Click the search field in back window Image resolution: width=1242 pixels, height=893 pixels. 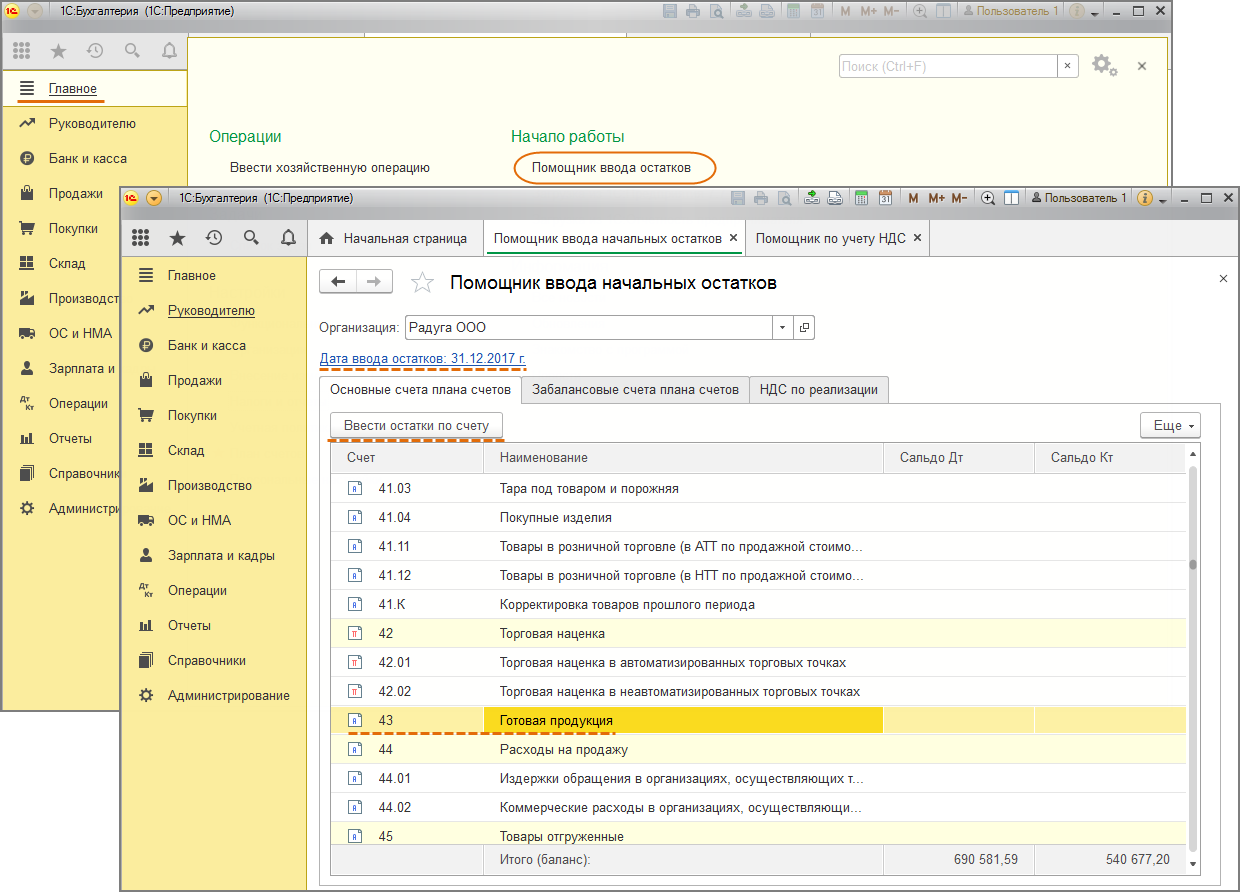947,66
